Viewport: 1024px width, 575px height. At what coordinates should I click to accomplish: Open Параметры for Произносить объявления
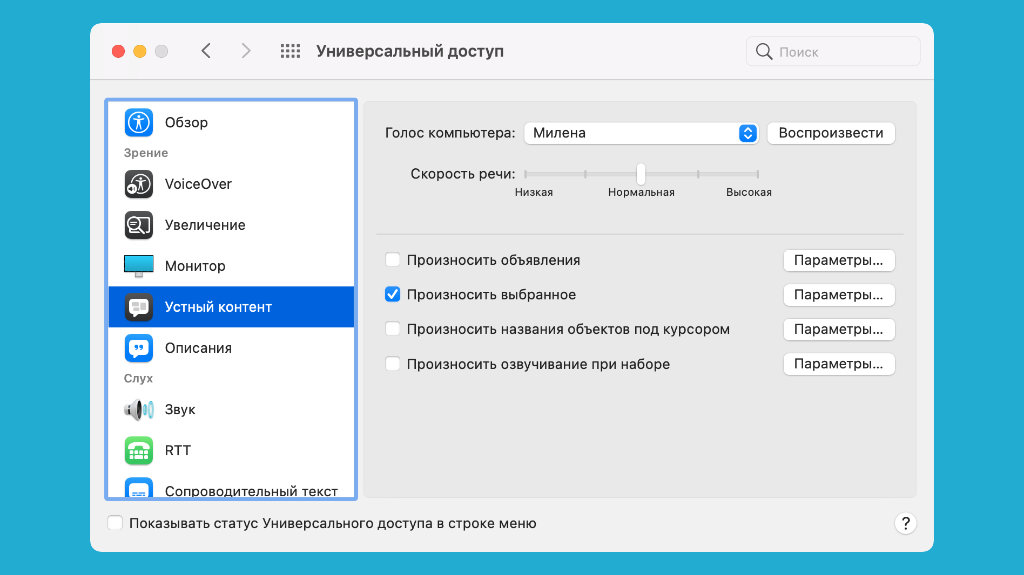click(x=838, y=260)
